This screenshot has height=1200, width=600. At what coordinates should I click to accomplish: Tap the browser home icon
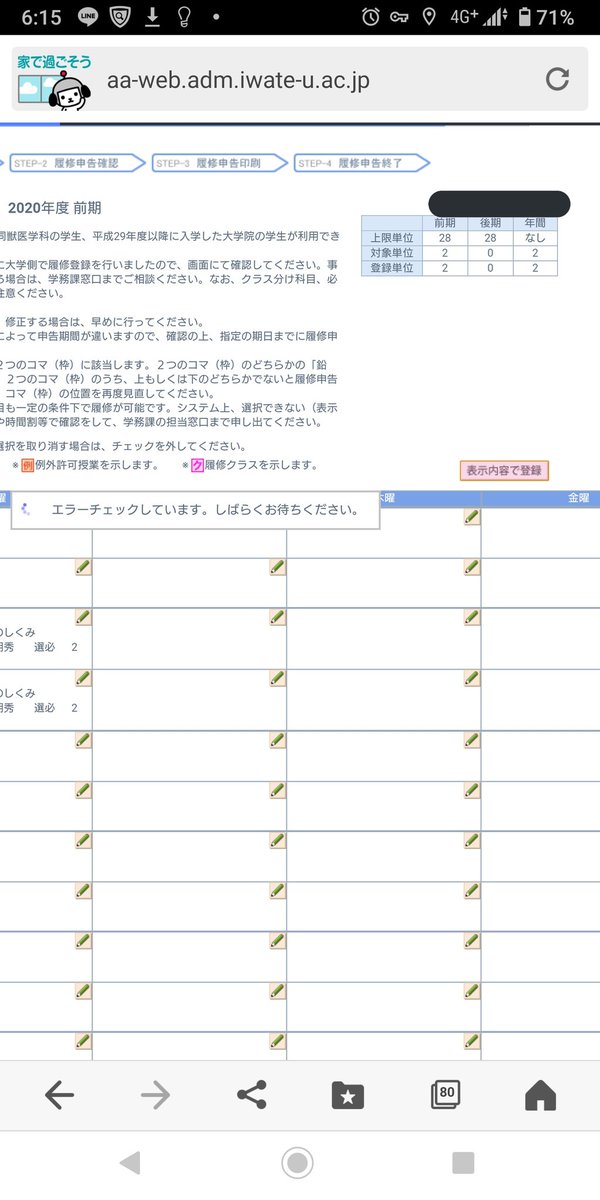click(x=540, y=1096)
